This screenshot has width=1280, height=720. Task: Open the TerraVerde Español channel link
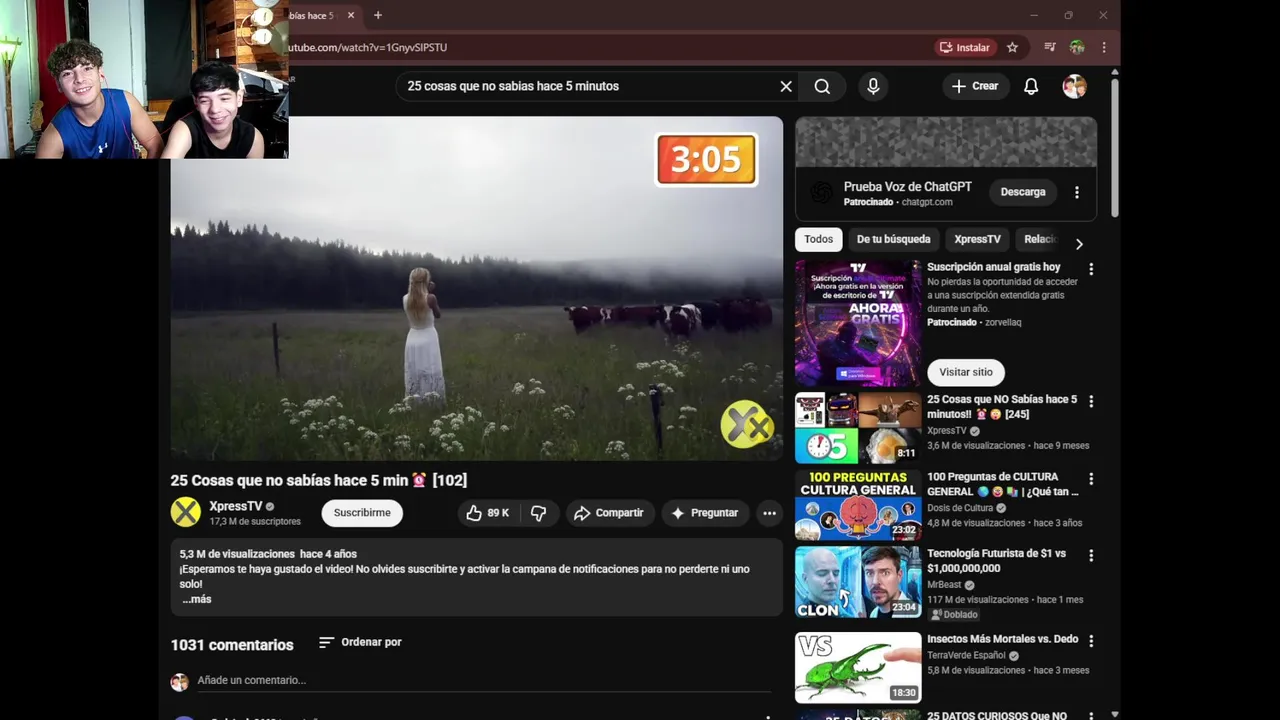pos(966,656)
